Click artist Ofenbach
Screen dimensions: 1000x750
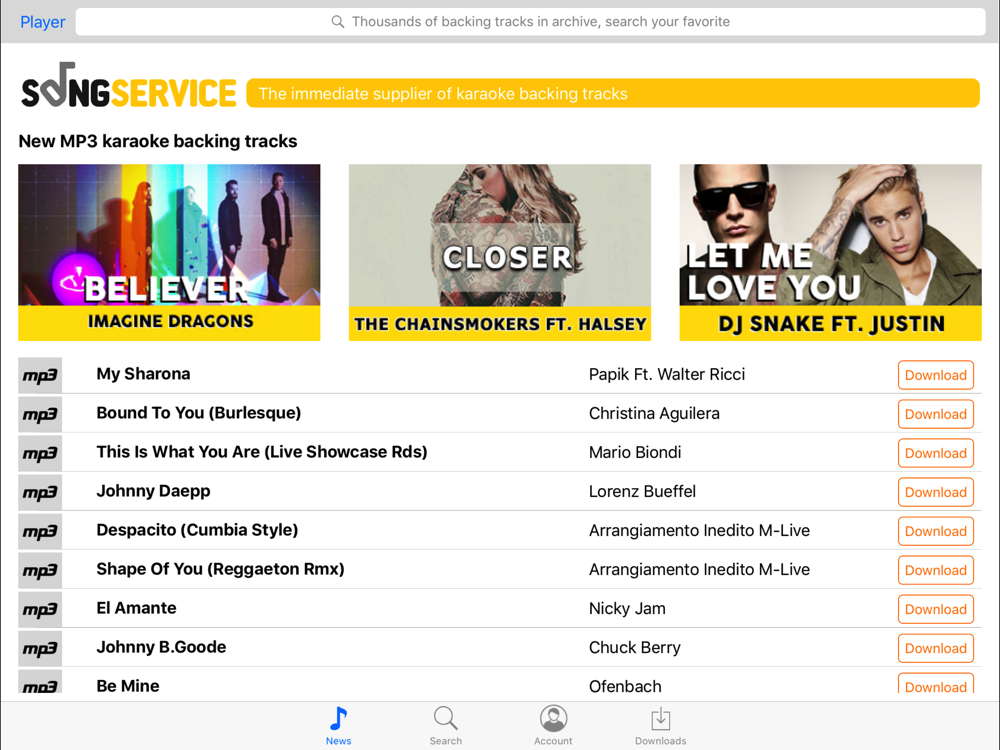pyautogui.click(x=625, y=686)
